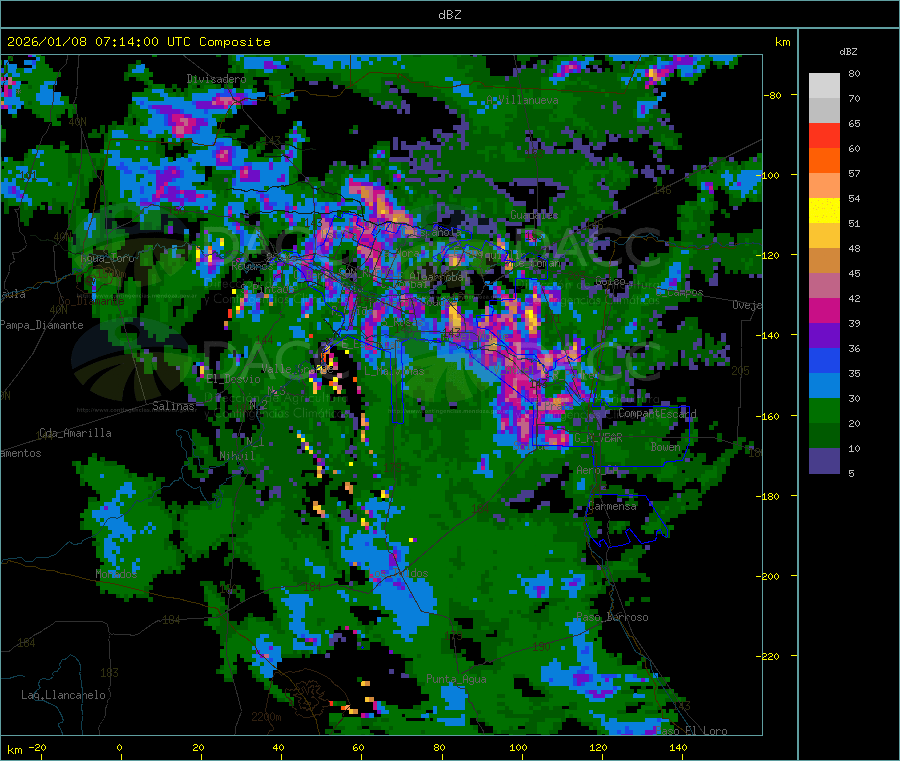Click the 80 value on color scale

pos(854,73)
